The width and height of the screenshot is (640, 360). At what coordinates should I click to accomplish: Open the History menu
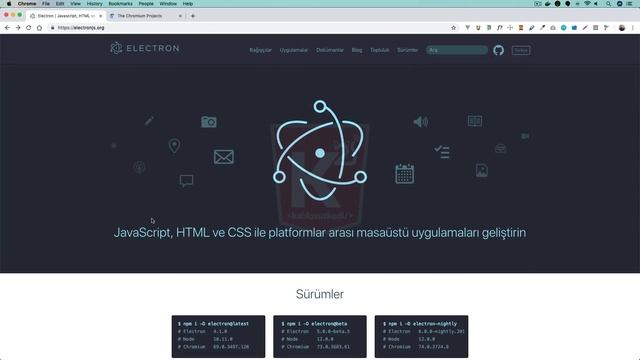[x=94, y=4]
